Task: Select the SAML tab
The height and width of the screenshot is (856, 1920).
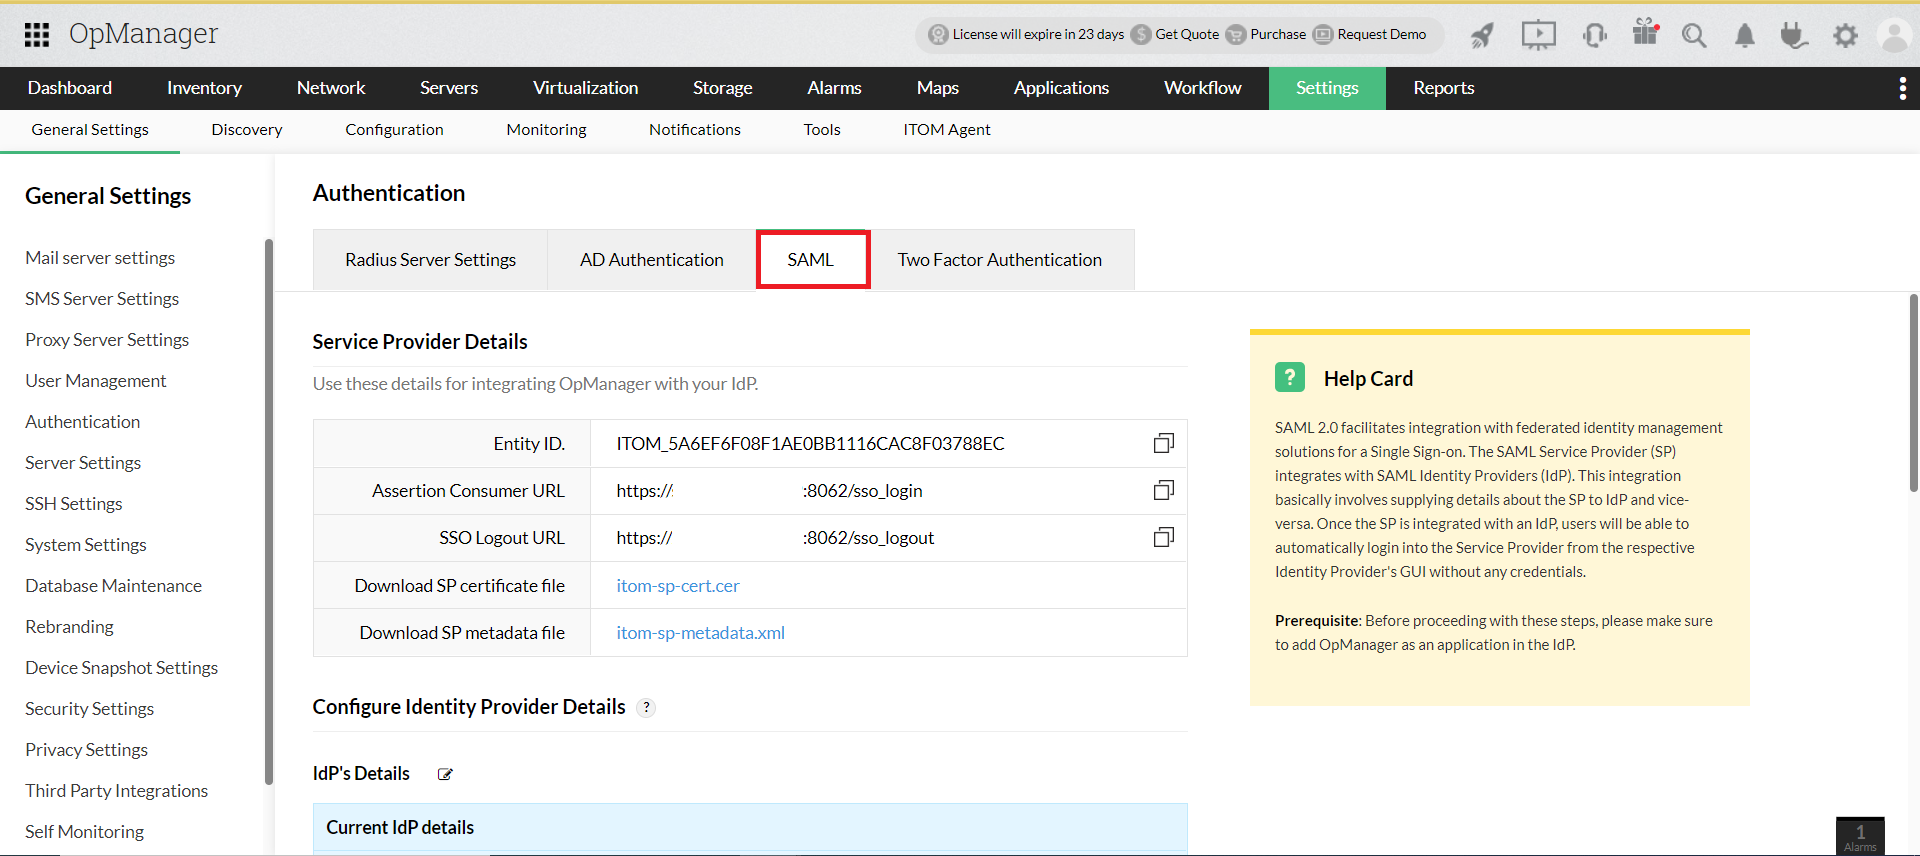Action: (x=813, y=260)
